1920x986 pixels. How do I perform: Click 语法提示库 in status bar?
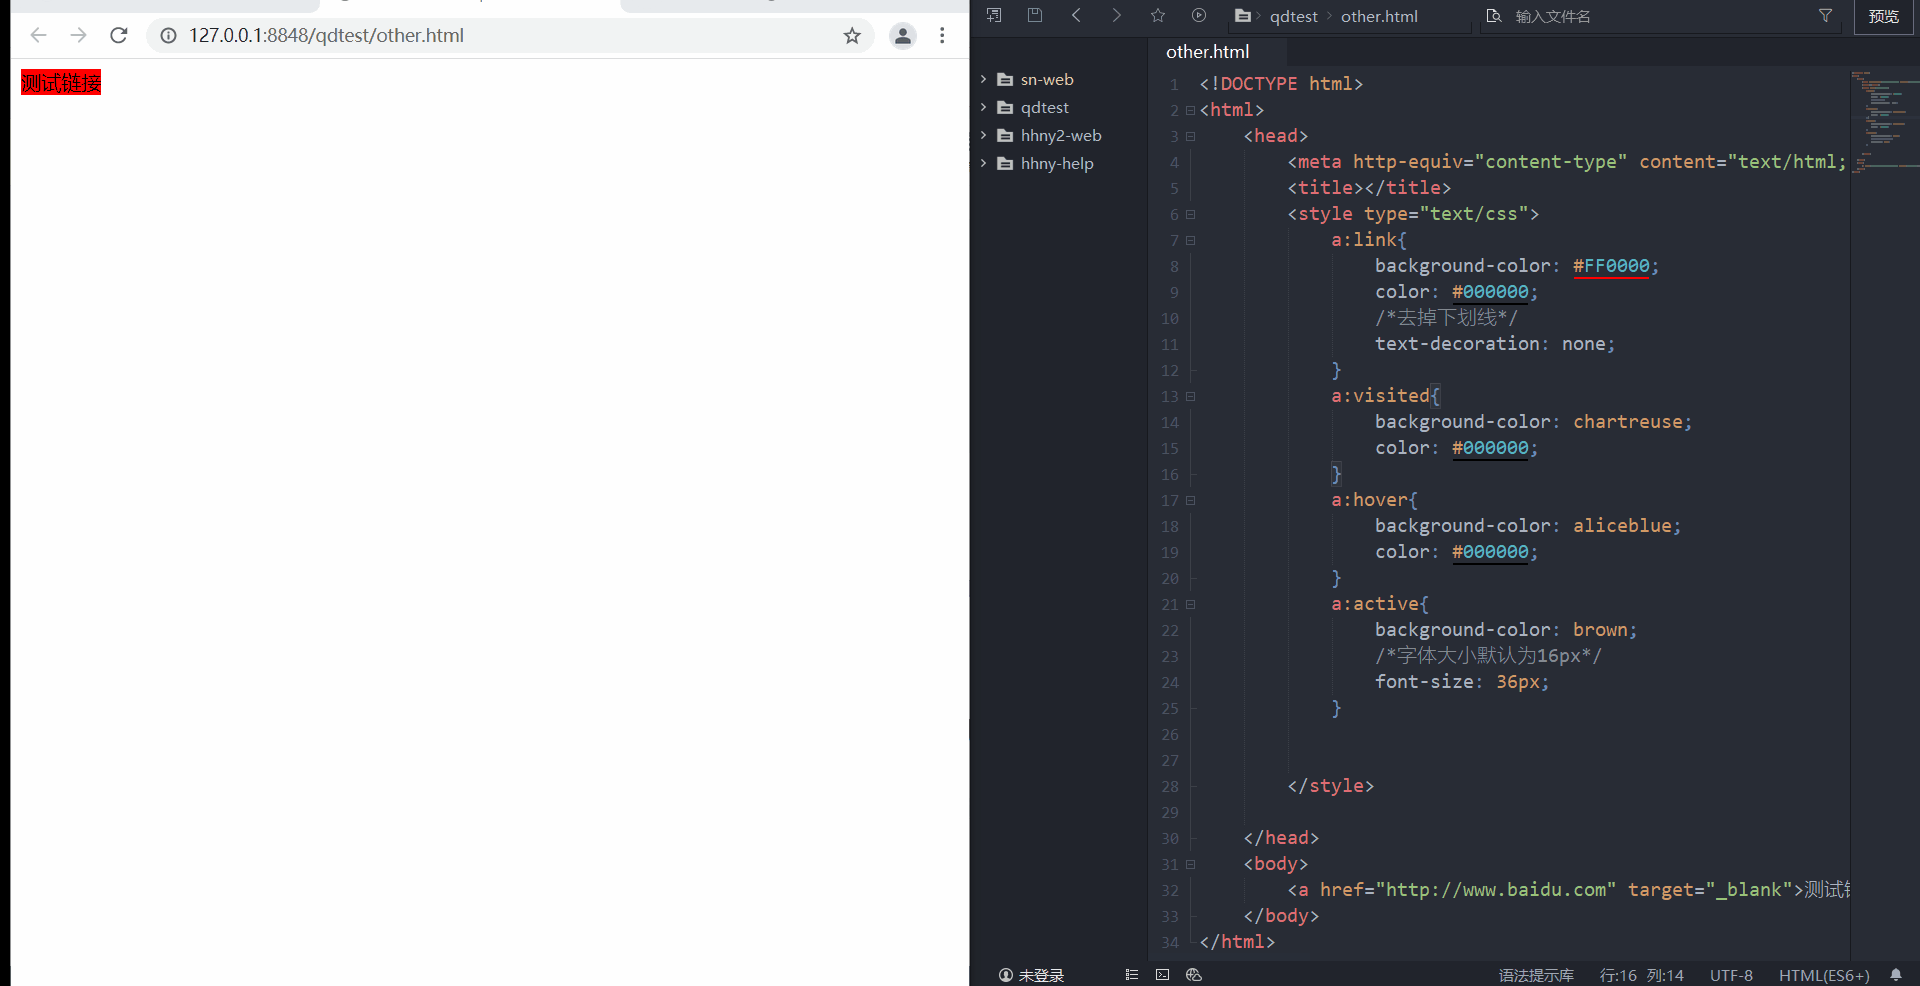(1536, 975)
